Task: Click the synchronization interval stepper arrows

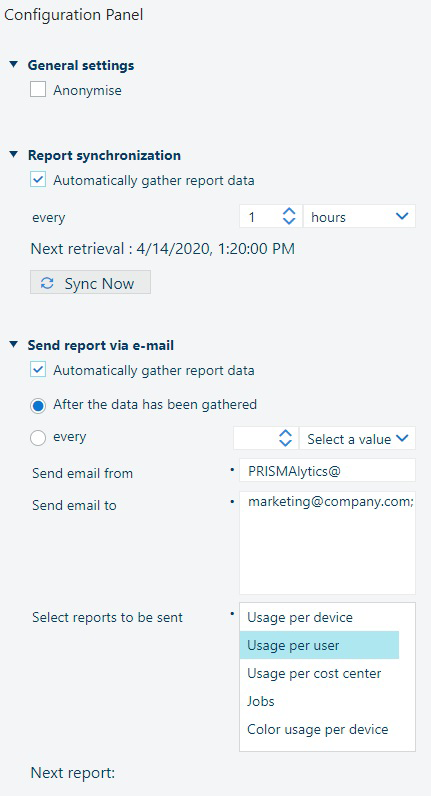Action: tap(288, 216)
